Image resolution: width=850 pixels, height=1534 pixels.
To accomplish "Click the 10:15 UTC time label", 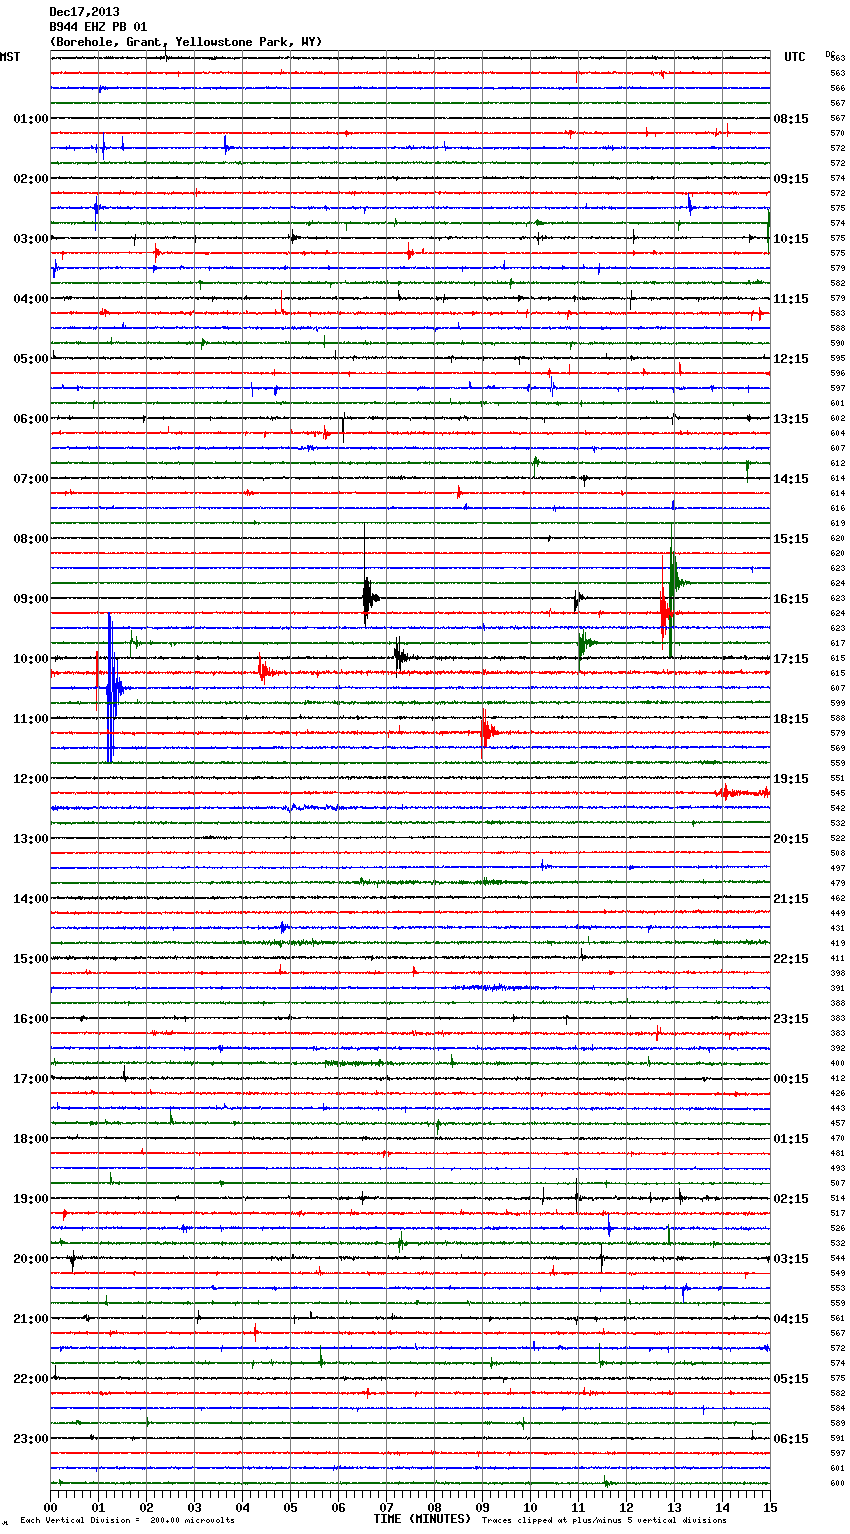I will click(791, 239).
